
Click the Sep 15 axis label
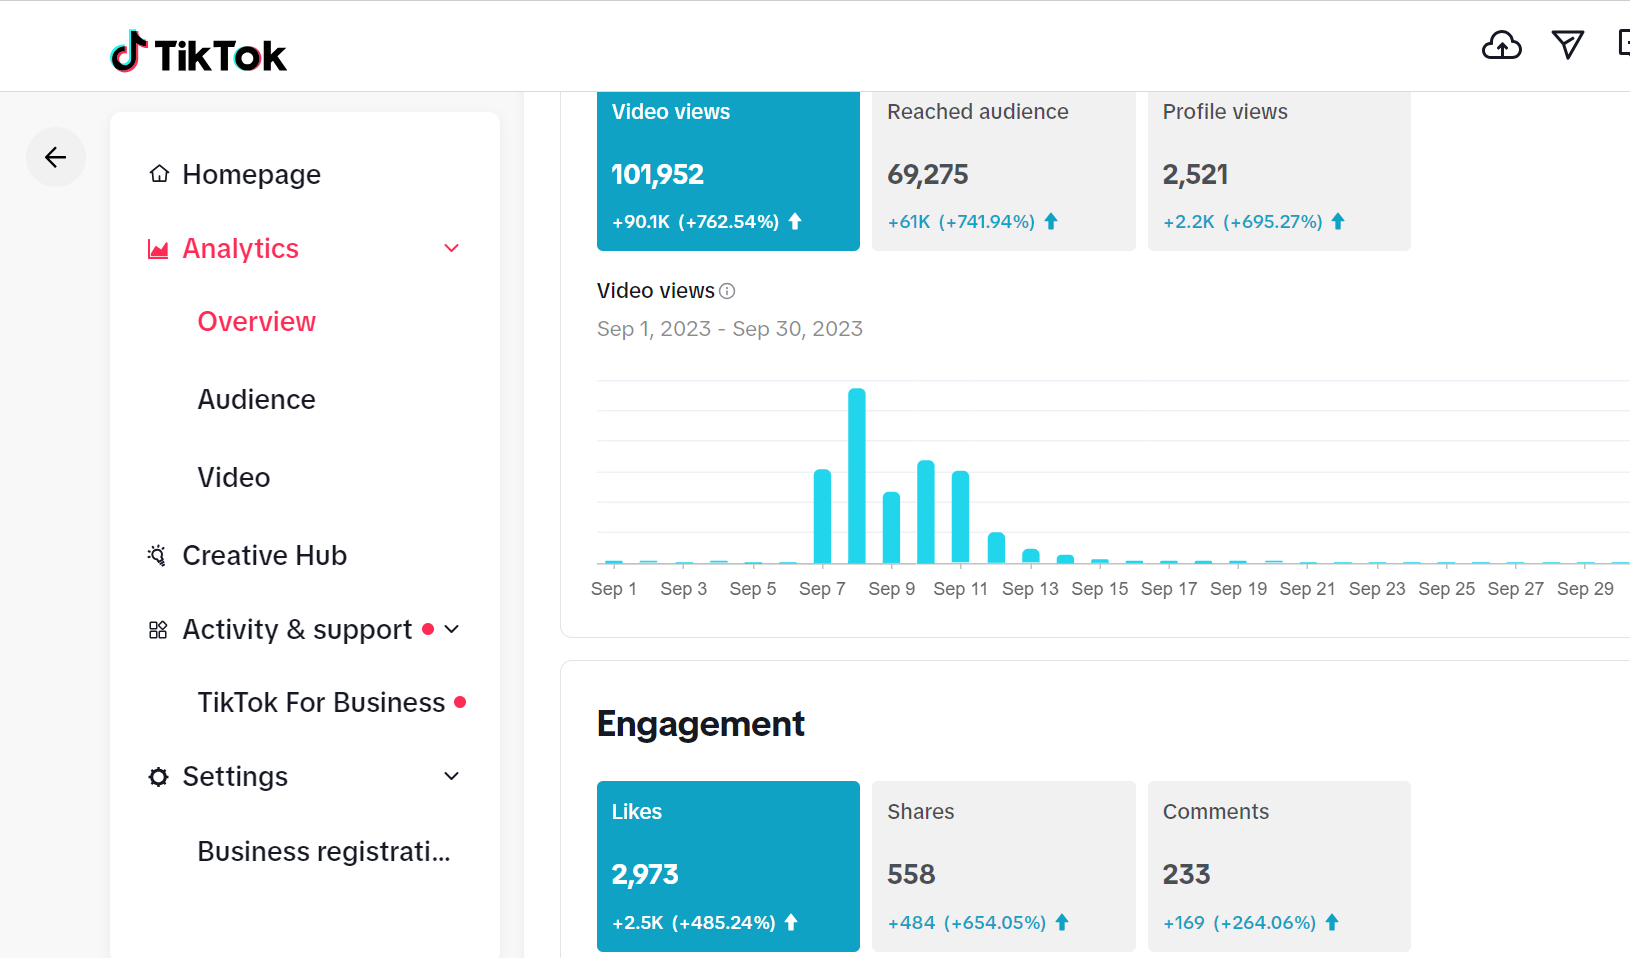click(1100, 589)
